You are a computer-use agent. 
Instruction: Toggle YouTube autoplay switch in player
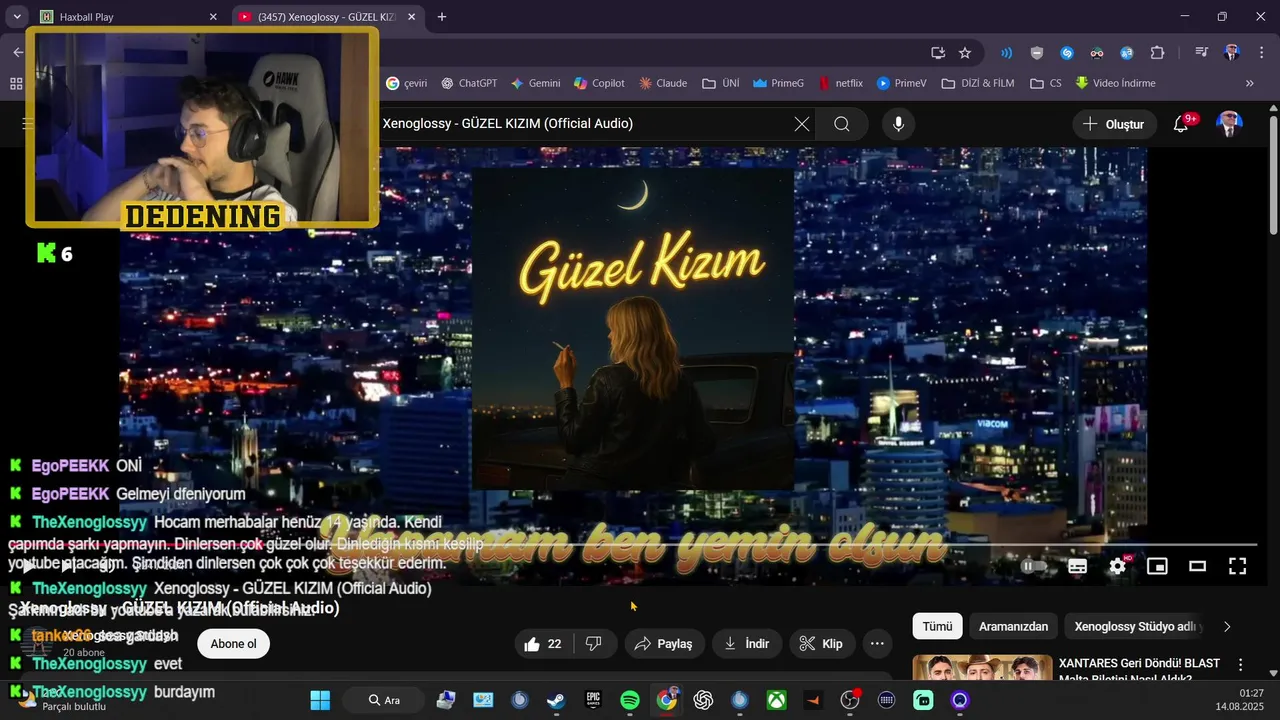coord(1034,566)
